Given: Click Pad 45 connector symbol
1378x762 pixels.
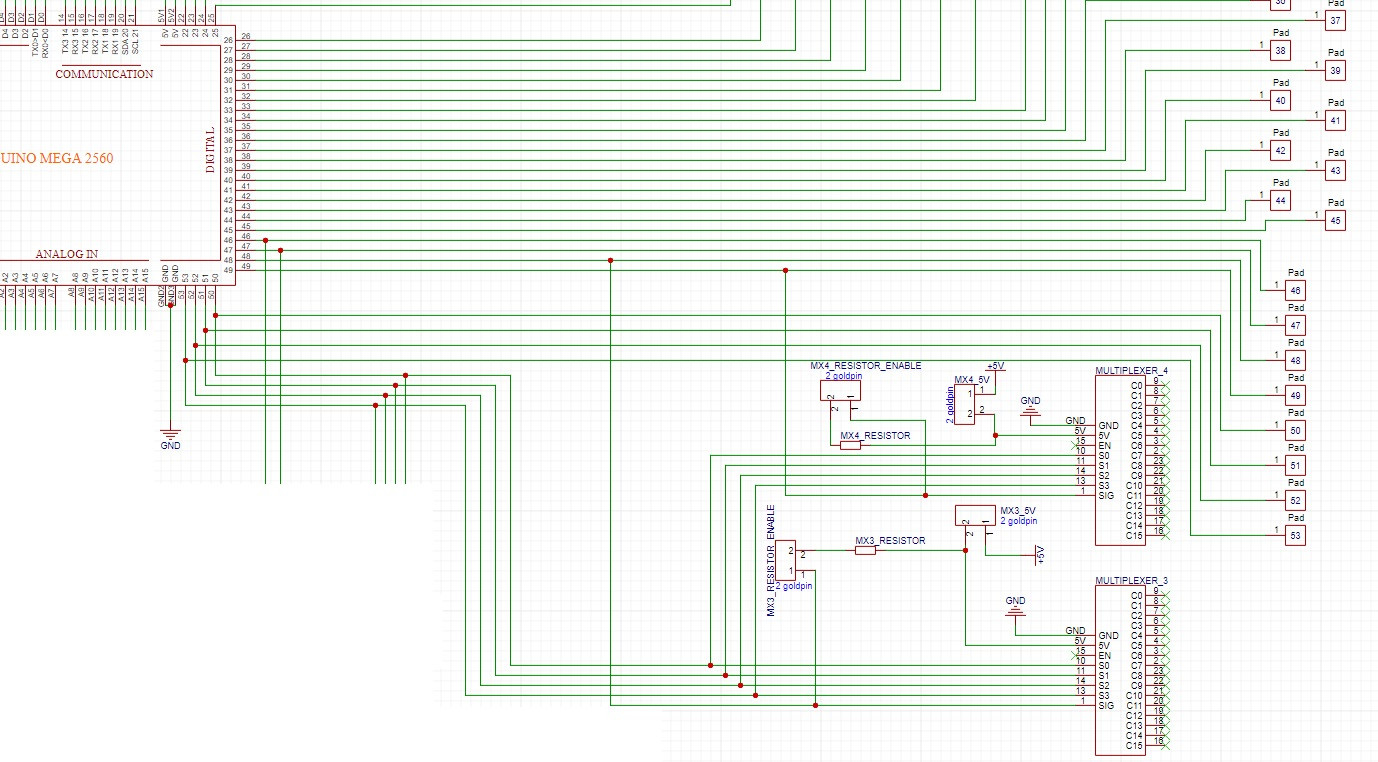Looking at the screenshot, I should click(x=1334, y=219).
